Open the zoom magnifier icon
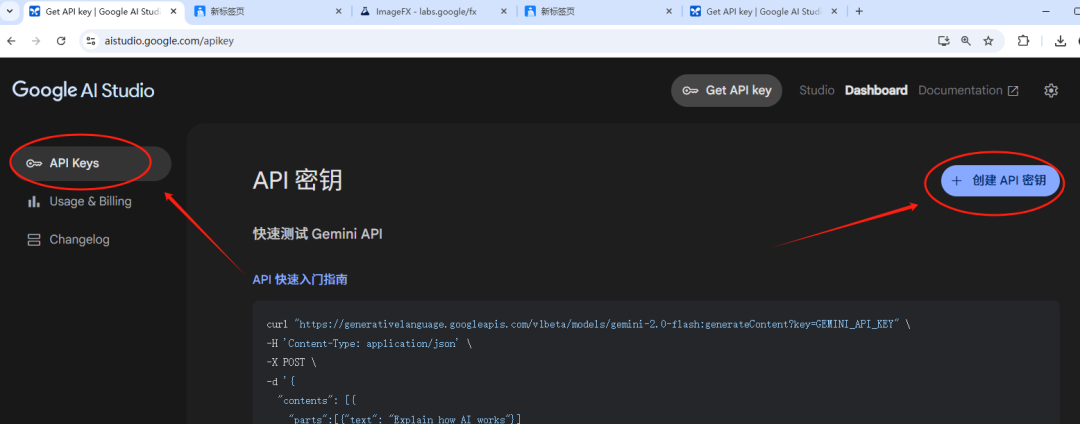Screen dimensions: 1080x424 click(x=966, y=41)
